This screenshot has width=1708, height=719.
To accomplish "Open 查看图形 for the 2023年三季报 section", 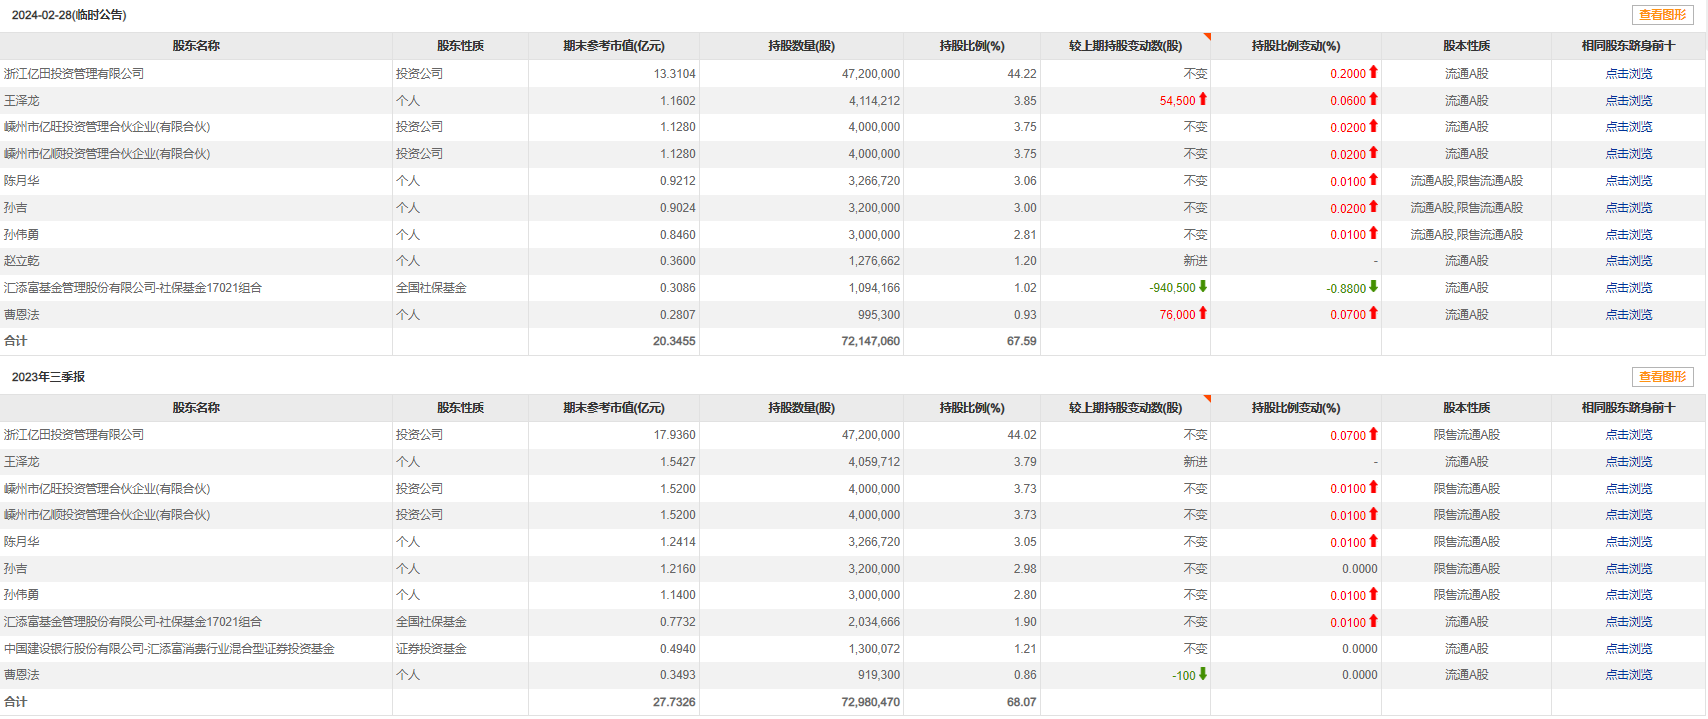I will click(x=1662, y=377).
